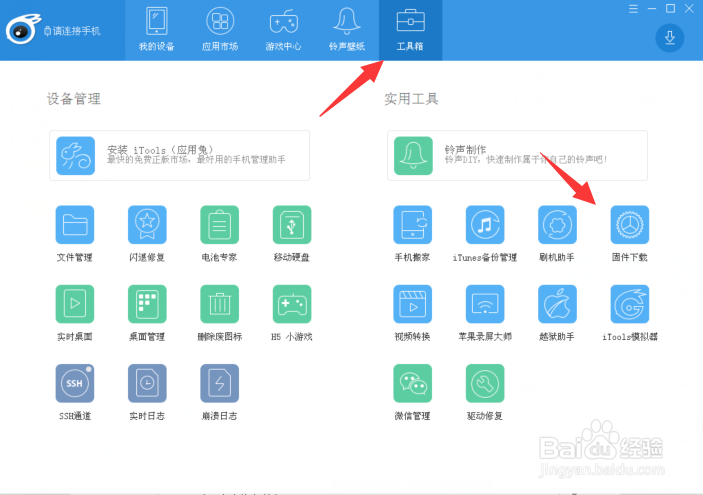Click the 铃声制作 ringtone maker banner
Viewport: 703px width, 495px height.
click(517, 156)
